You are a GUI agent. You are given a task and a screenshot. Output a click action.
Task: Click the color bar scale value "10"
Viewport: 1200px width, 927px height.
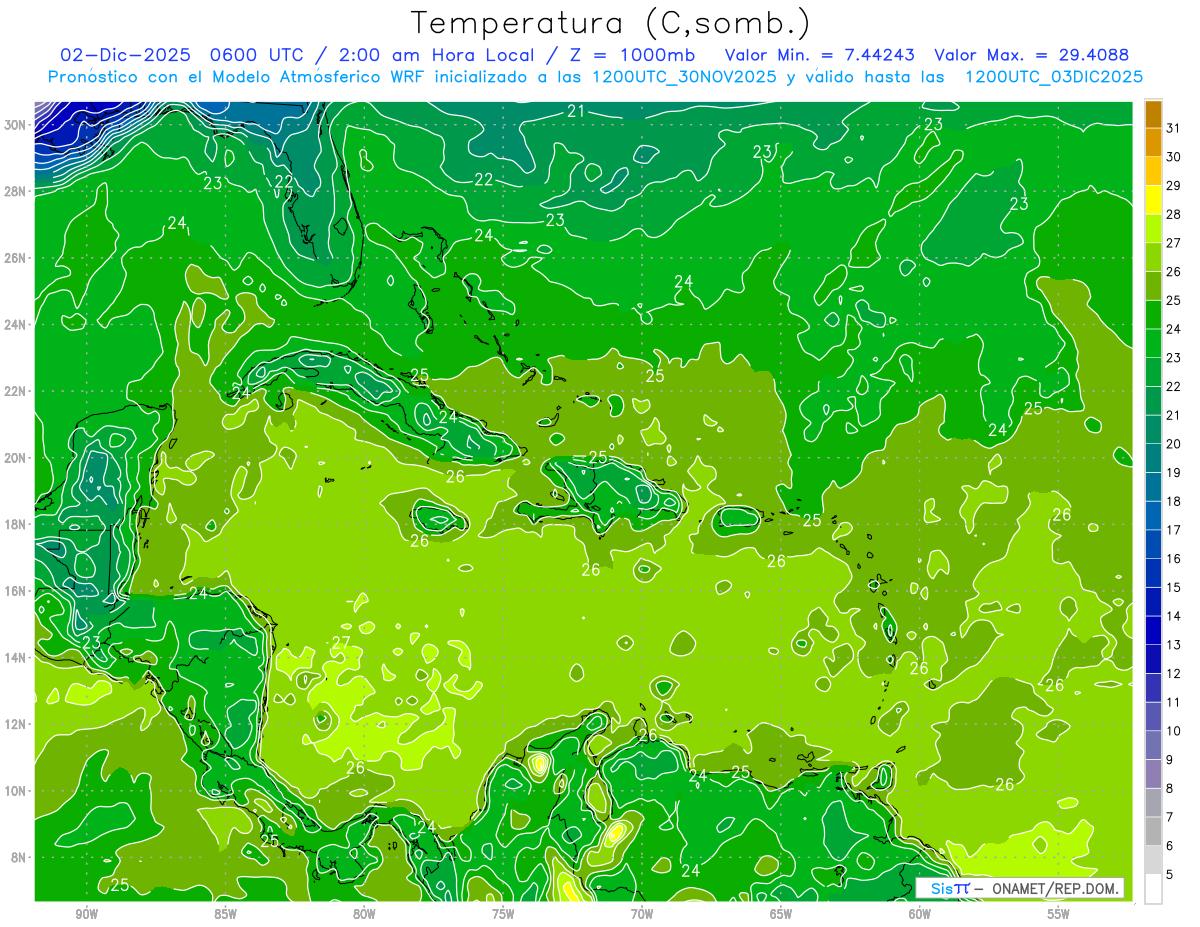(1173, 731)
